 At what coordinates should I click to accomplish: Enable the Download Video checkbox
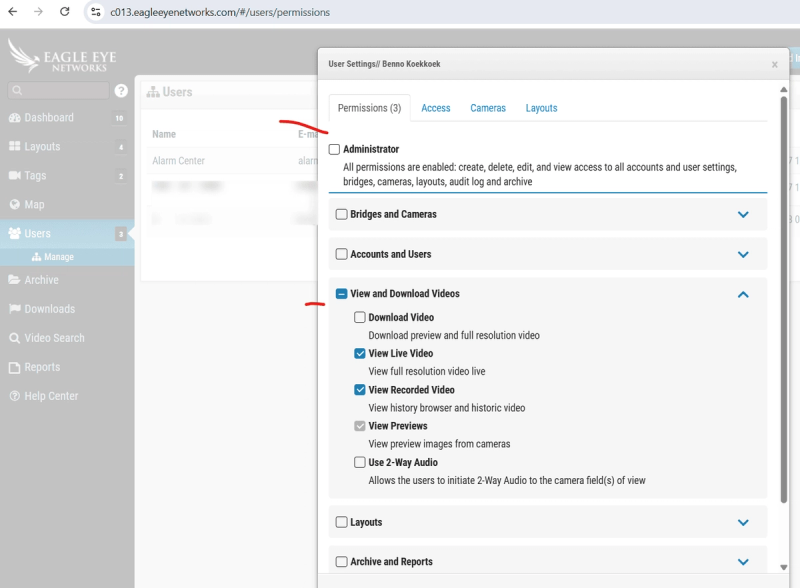[x=360, y=317]
